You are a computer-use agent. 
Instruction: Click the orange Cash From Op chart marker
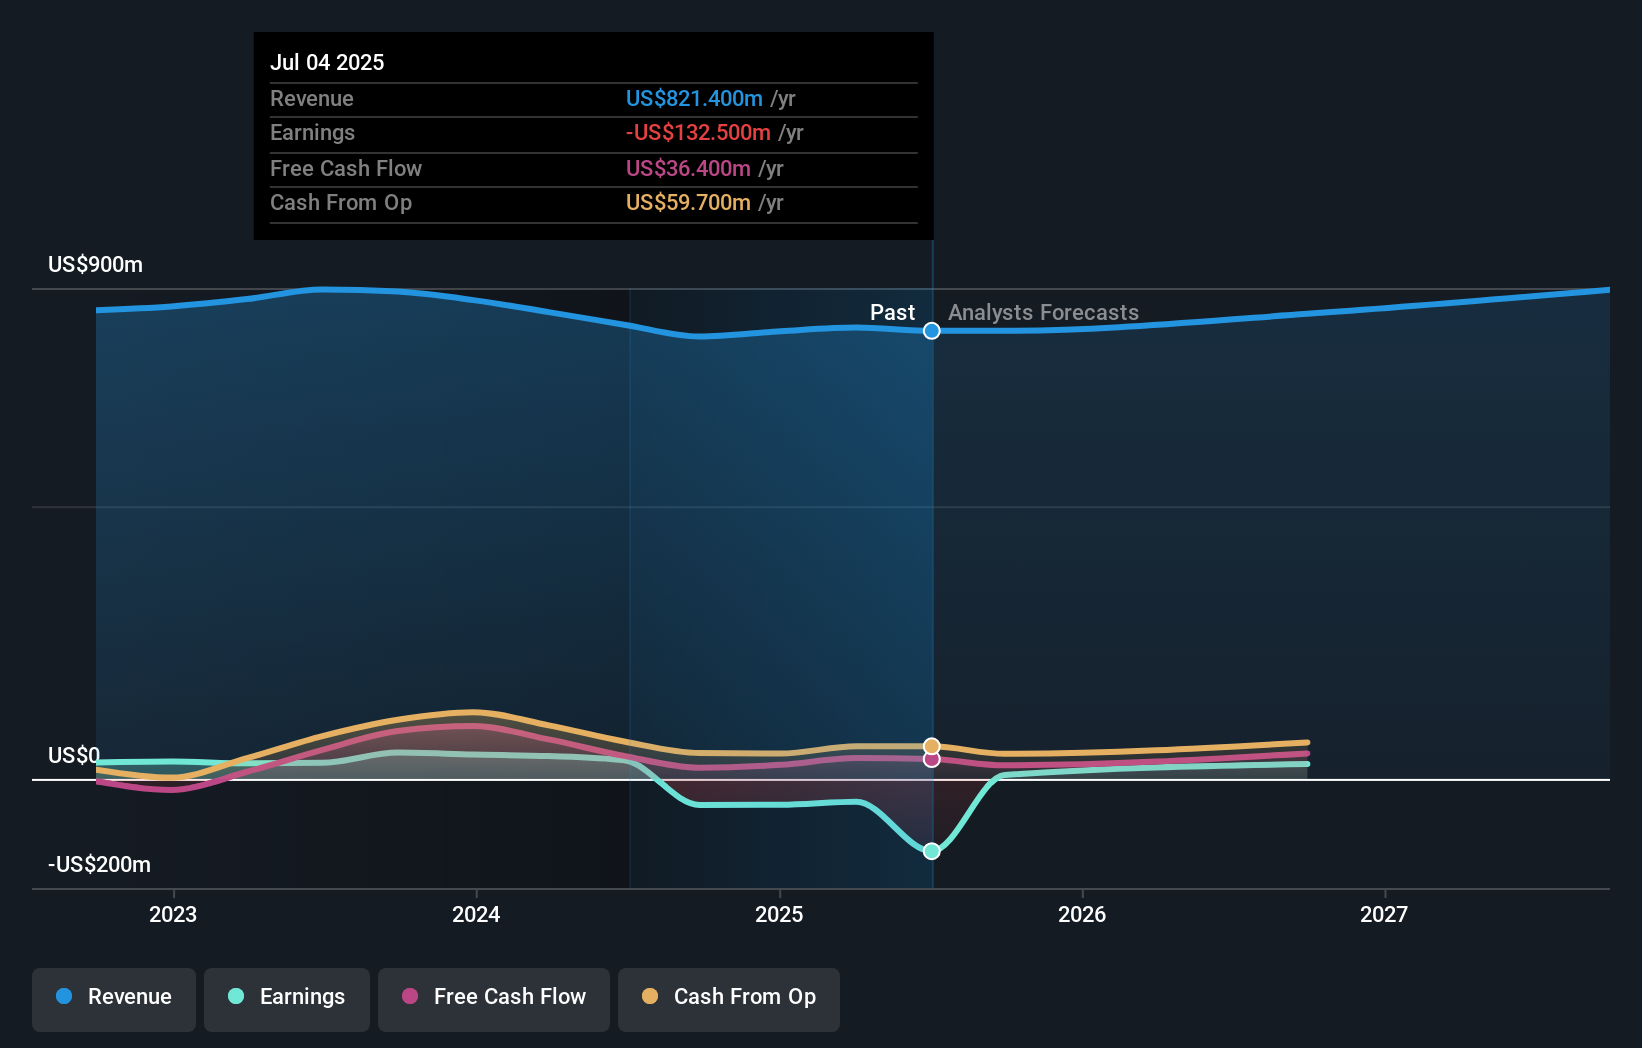931,744
